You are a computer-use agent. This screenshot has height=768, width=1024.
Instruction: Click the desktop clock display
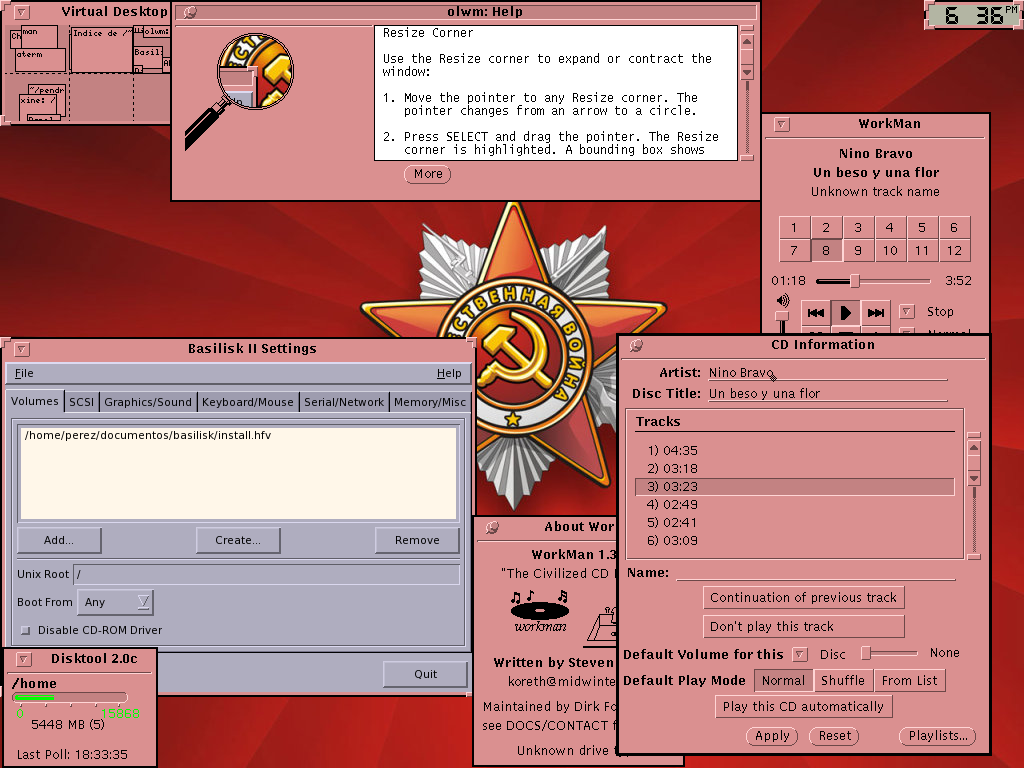pyautogui.click(x=974, y=14)
